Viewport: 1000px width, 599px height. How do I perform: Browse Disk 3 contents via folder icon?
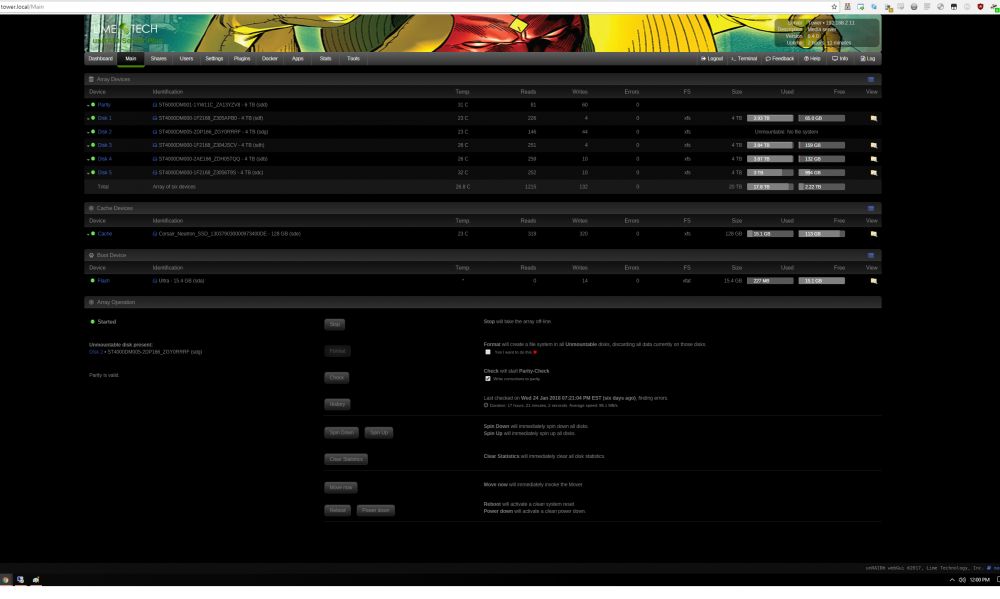[x=874, y=145]
